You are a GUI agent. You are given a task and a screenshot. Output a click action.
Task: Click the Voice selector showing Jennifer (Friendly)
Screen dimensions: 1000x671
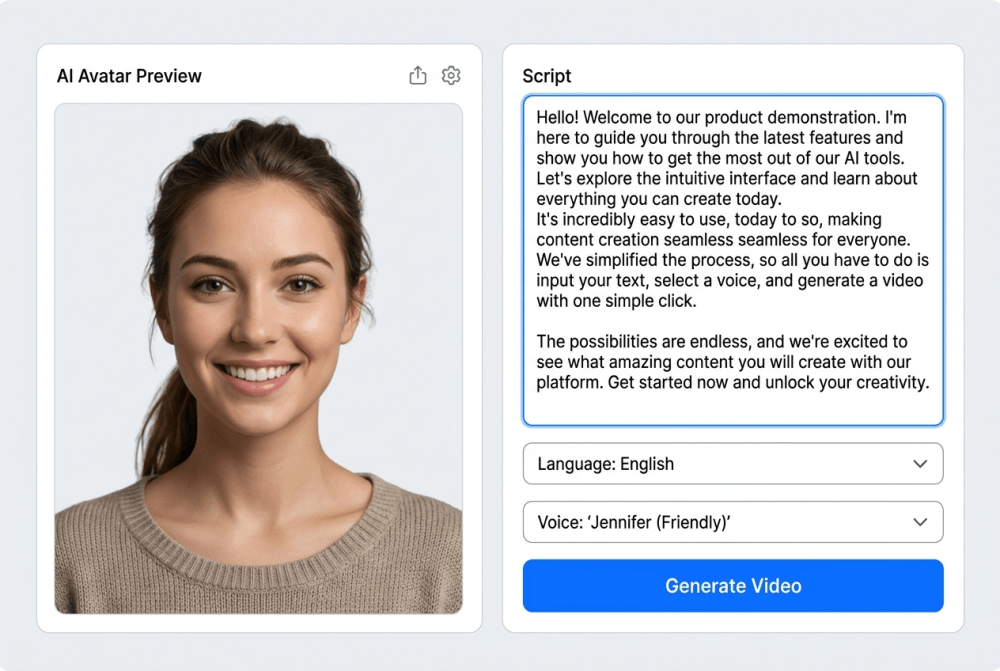[733, 522]
